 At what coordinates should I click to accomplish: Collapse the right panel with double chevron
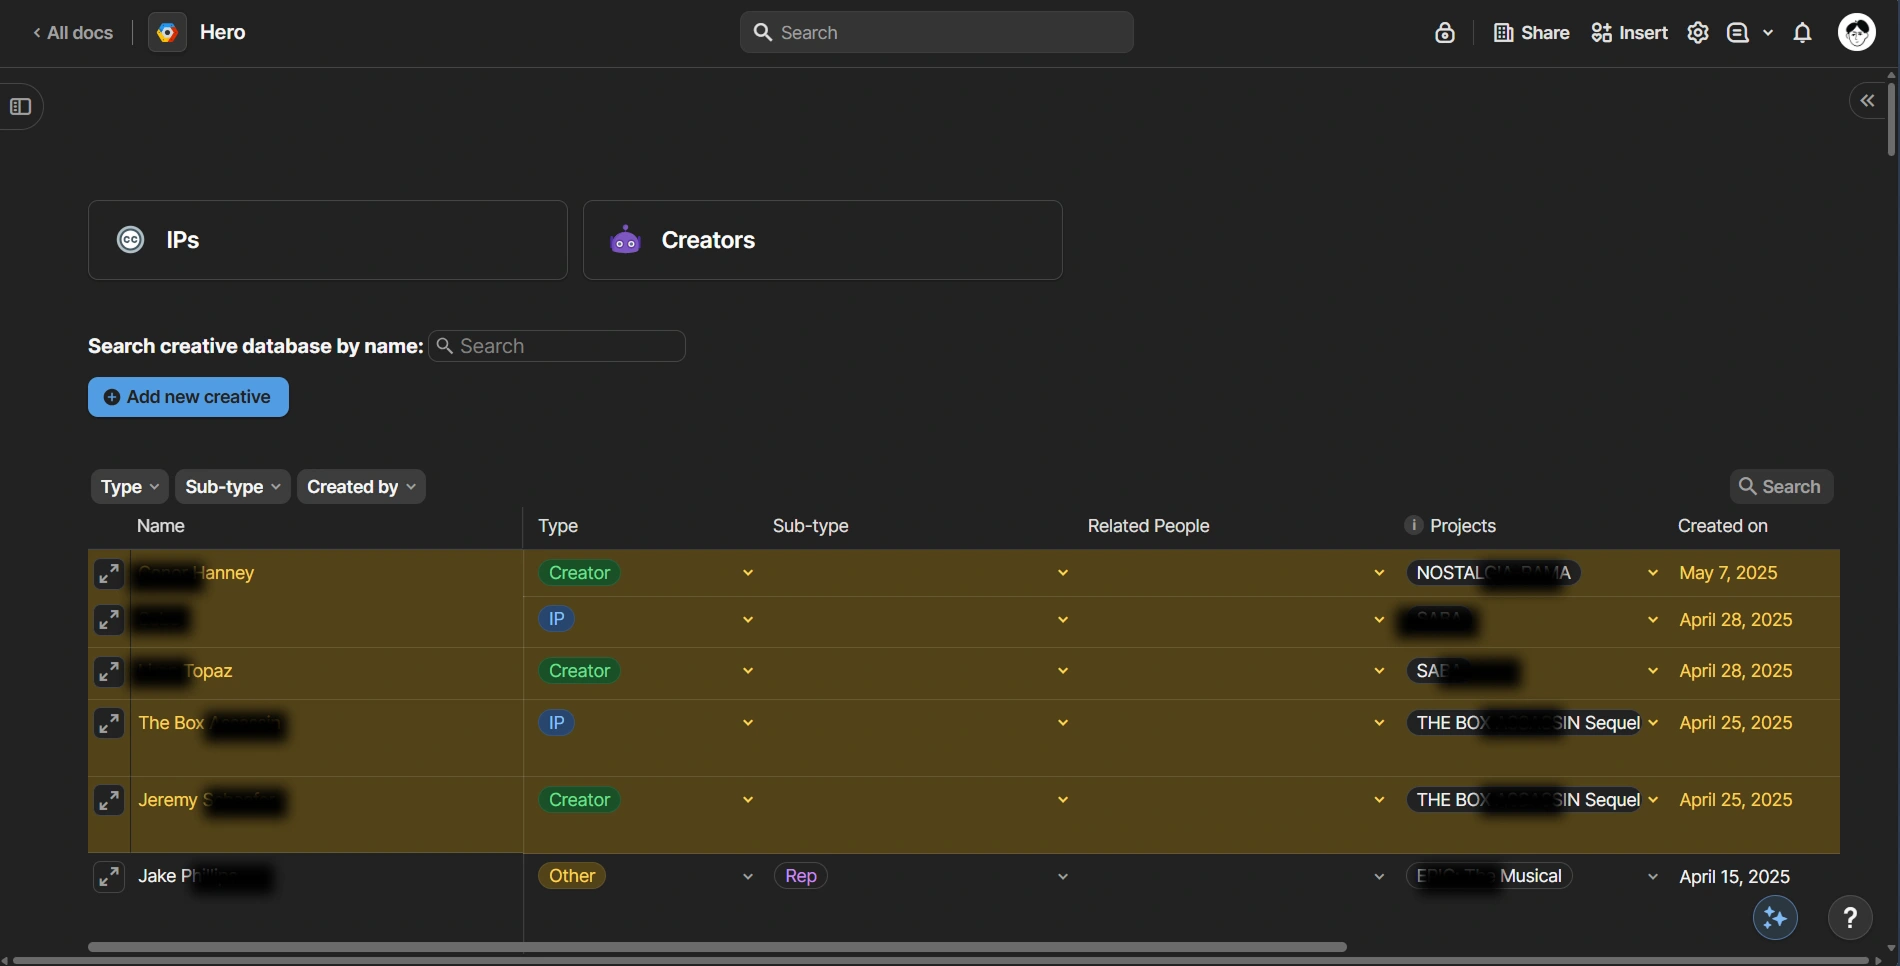[1867, 101]
